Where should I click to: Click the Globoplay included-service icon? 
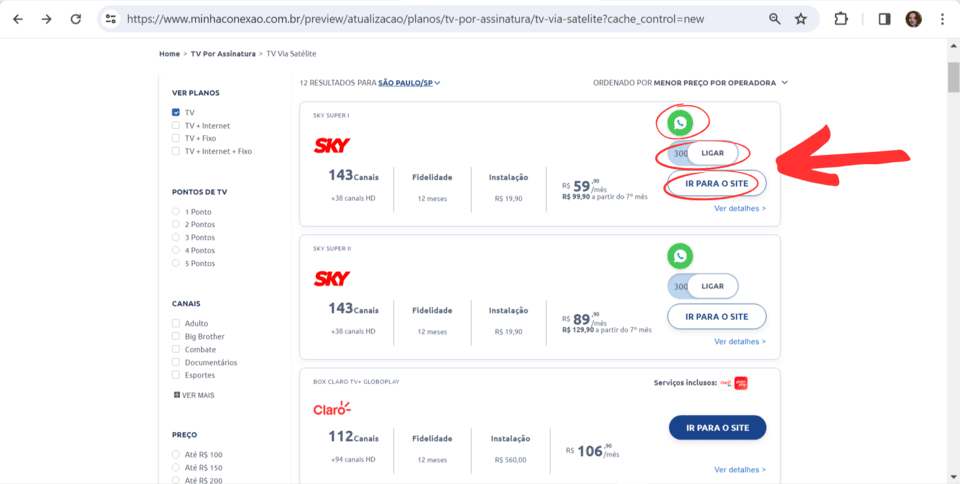pyautogui.click(x=741, y=383)
